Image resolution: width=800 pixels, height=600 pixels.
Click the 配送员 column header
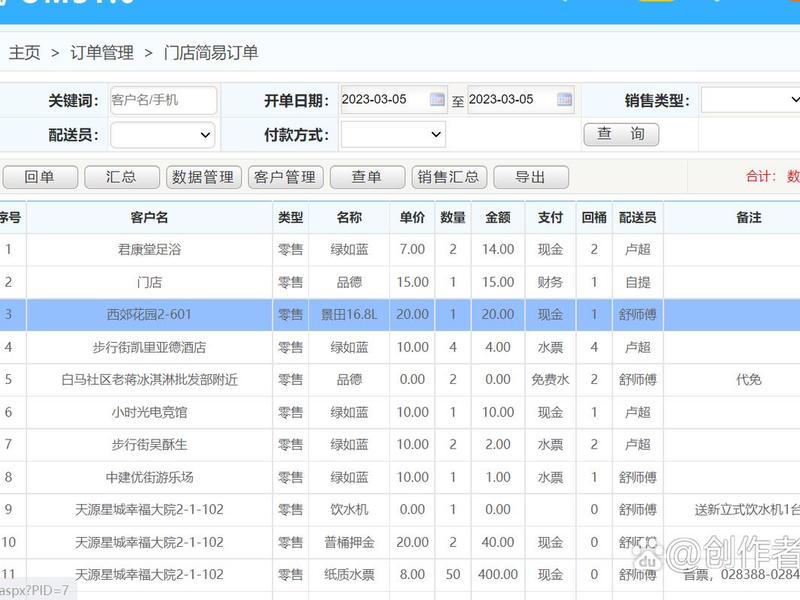[638, 217]
